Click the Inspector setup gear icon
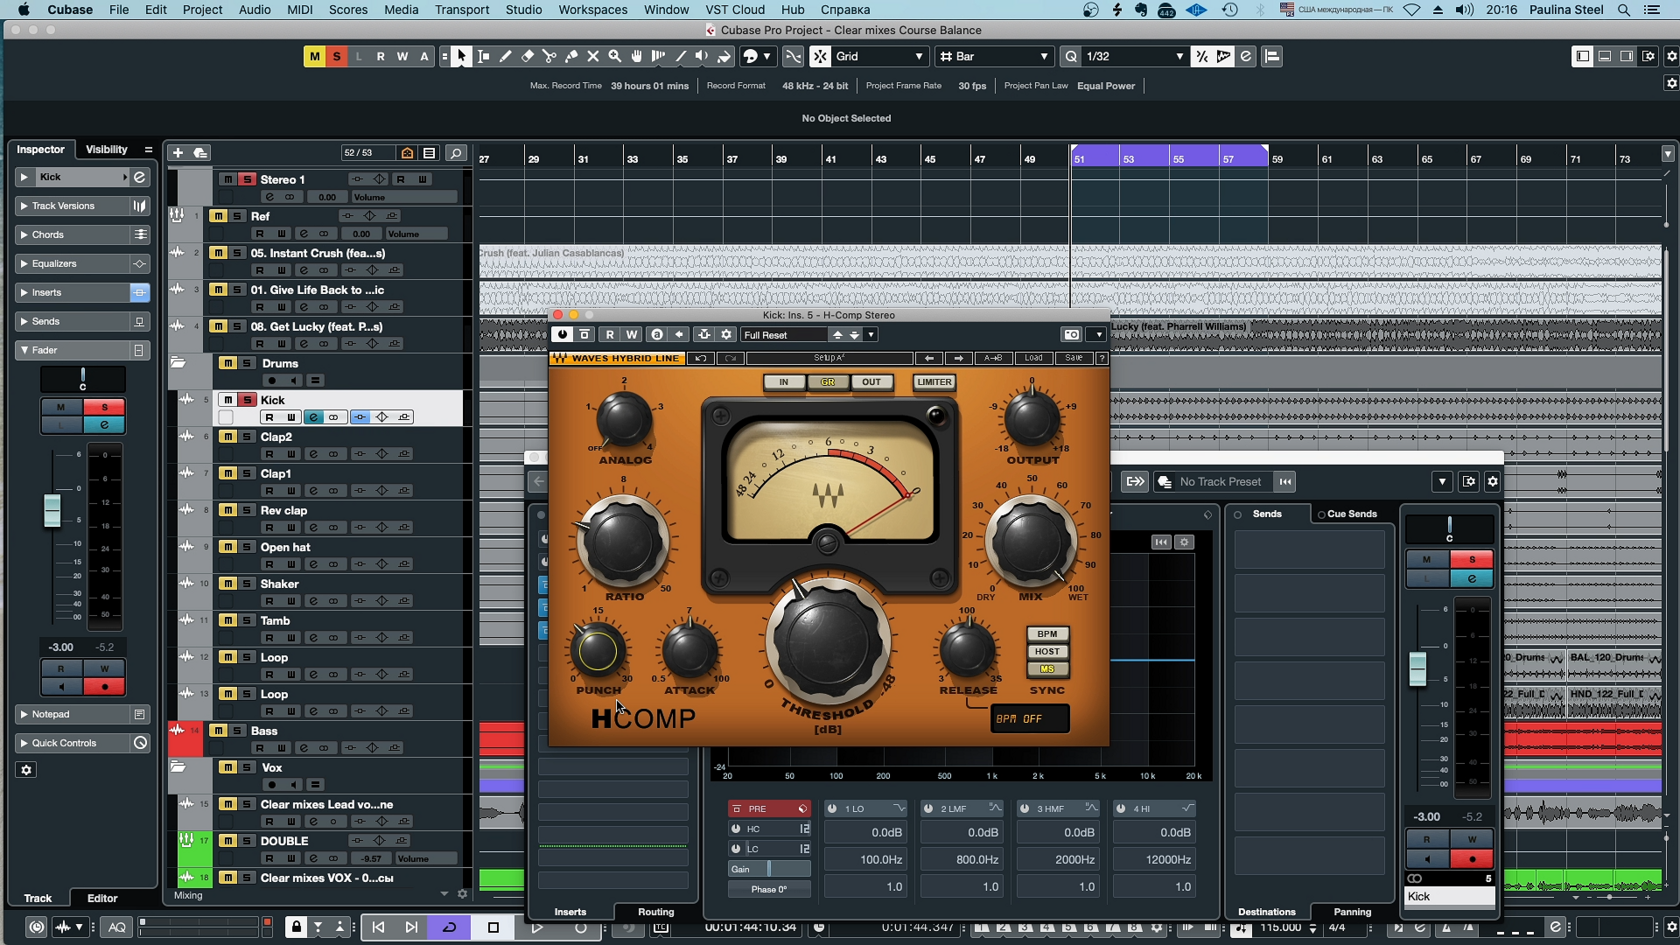 27,770
